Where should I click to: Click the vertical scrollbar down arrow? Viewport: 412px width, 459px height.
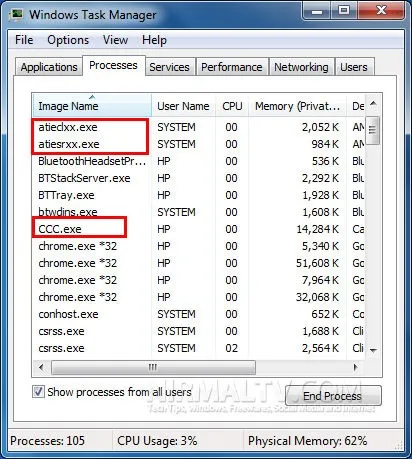click(373, 350)
